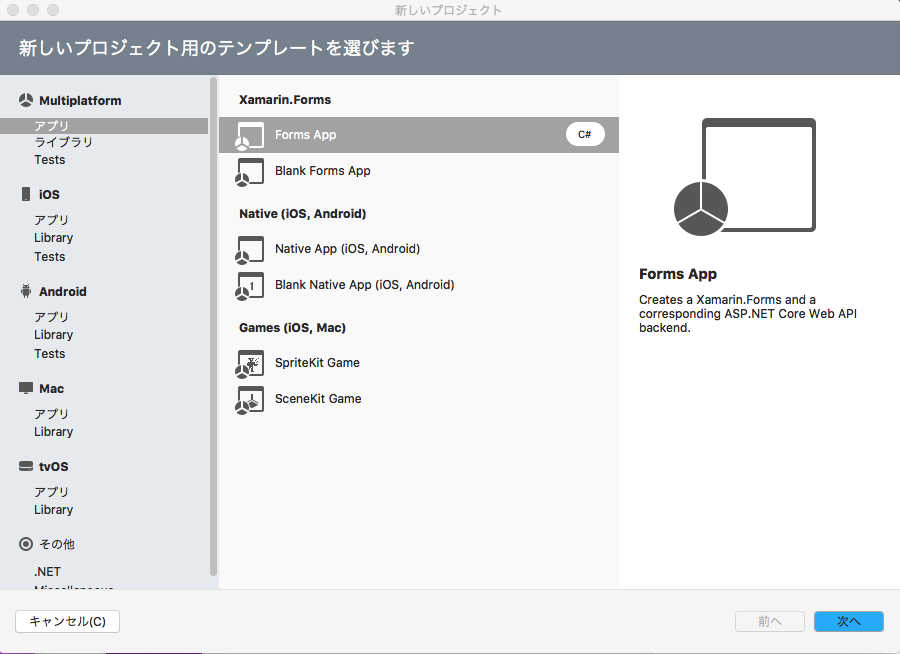Select Library under tvOS
Viewport: 900px width, 654px height.
click(53, 510)
